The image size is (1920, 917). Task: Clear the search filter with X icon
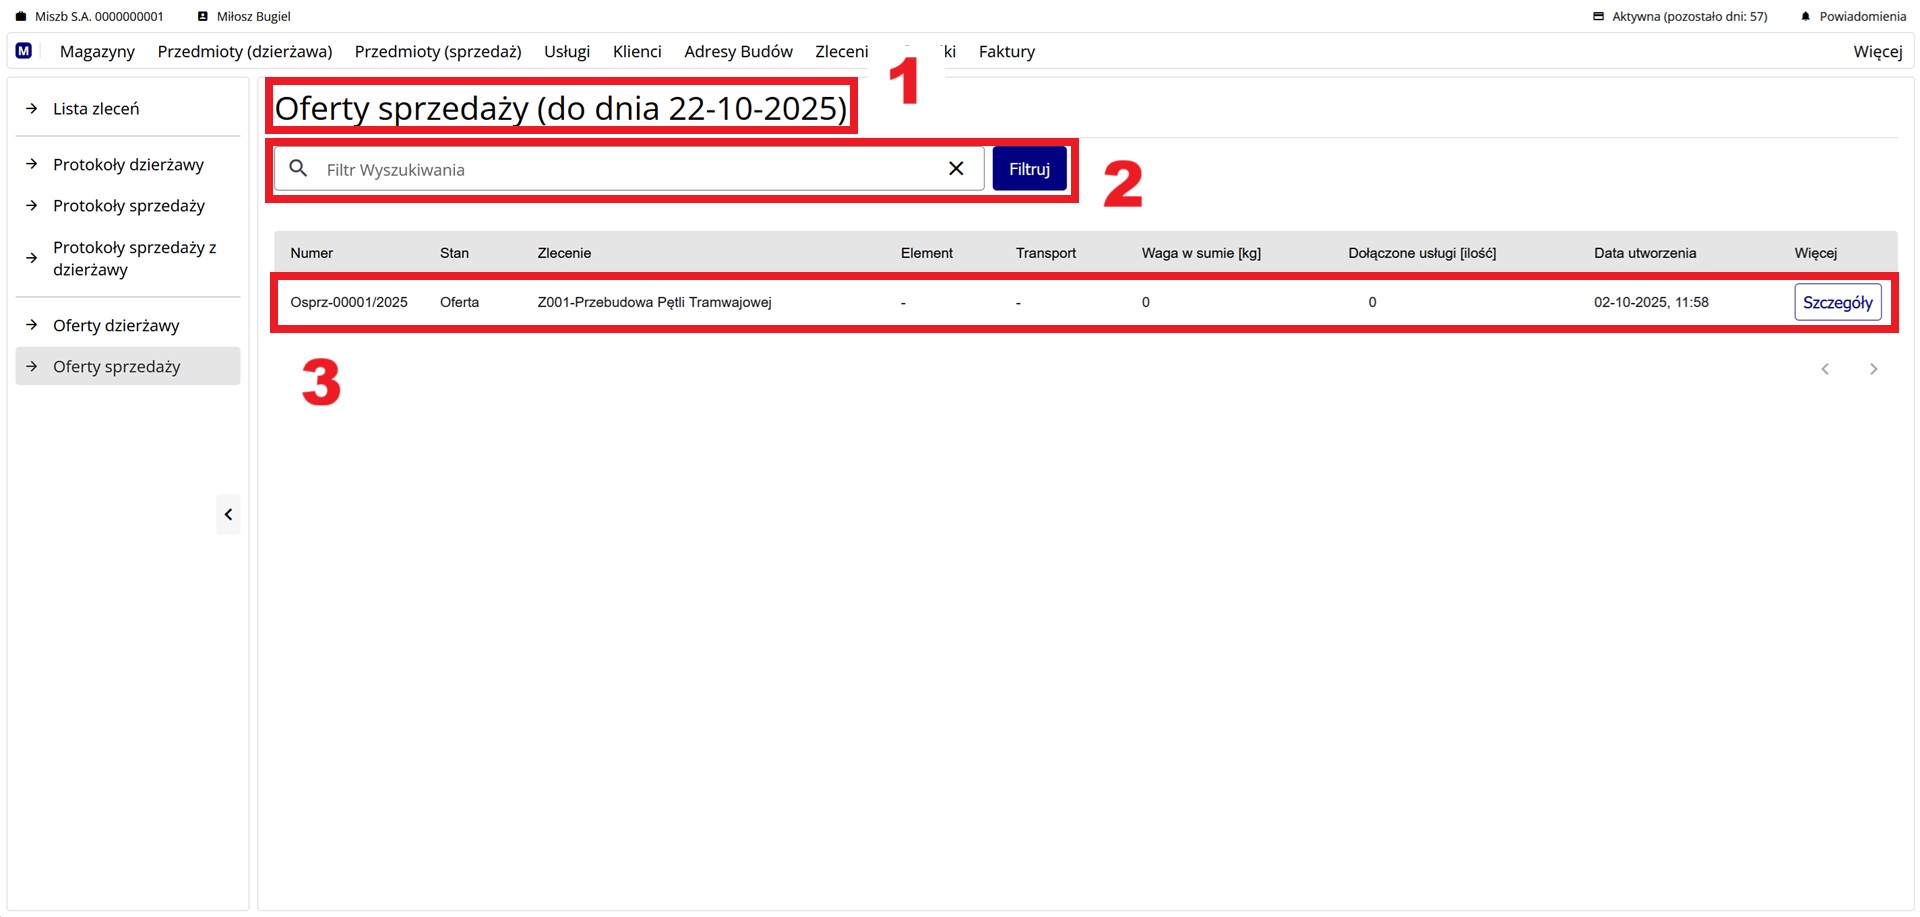[x=956, y=169]
